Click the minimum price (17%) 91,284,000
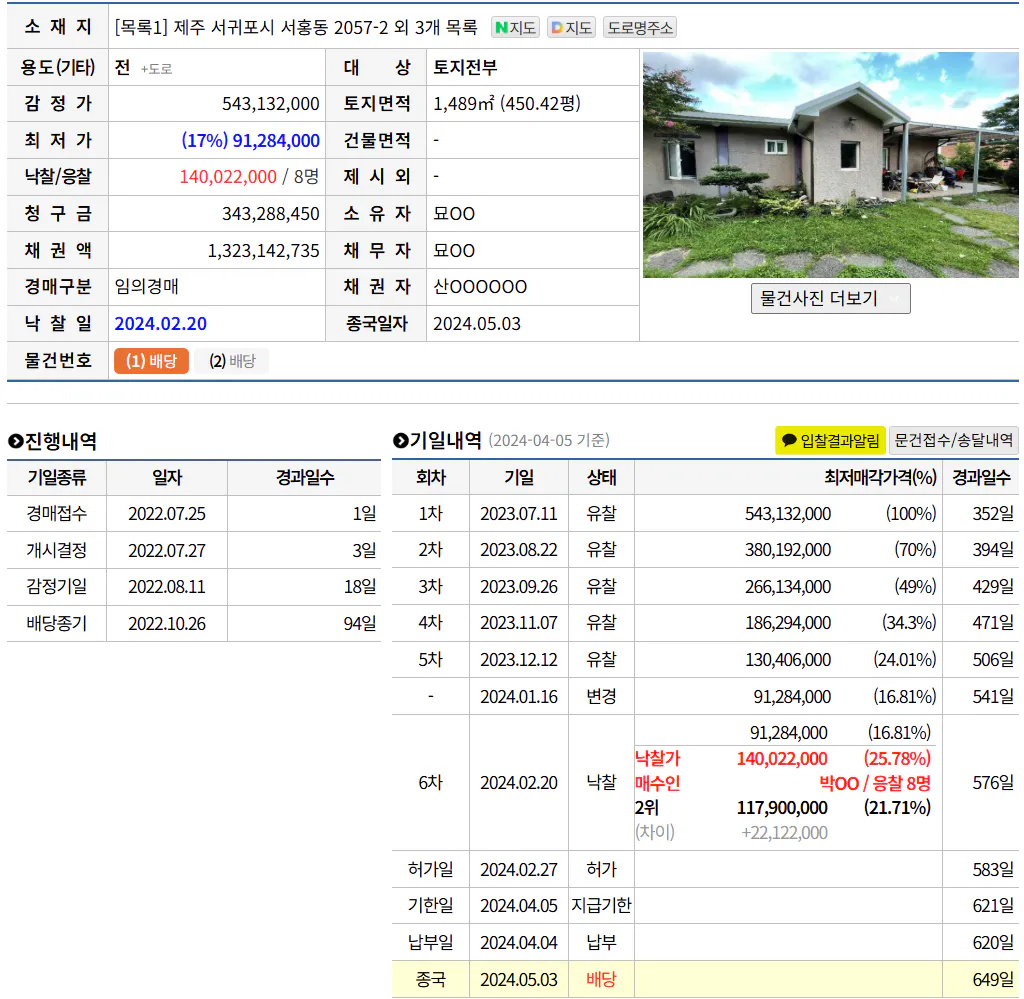Screen dimensions: 1024x999 tap(250, 141)
